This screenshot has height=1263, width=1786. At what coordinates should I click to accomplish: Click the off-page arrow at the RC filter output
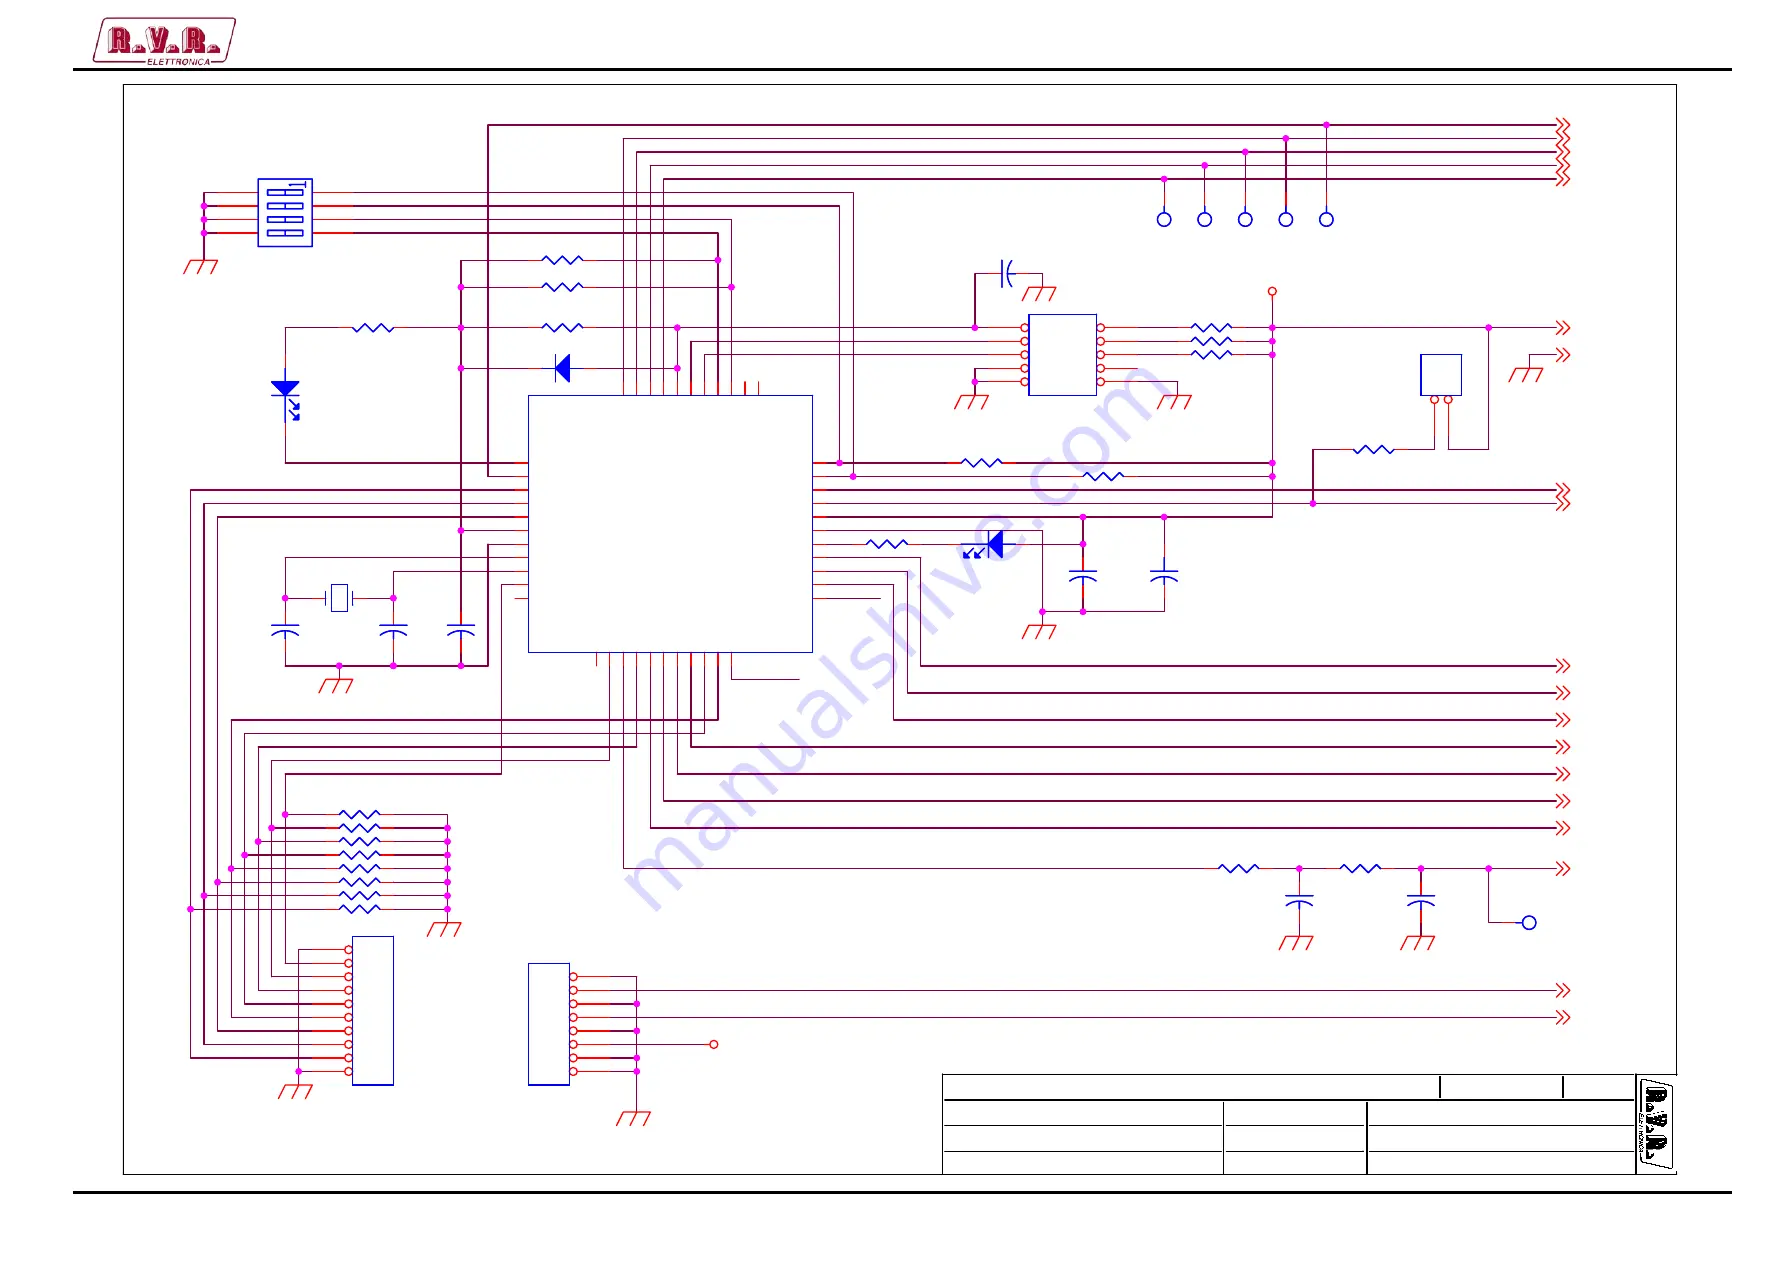coord(1563,868)
